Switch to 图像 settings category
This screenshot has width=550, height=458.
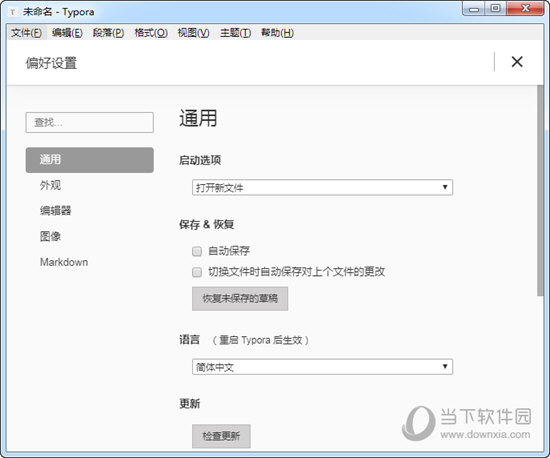coord(50,236)
